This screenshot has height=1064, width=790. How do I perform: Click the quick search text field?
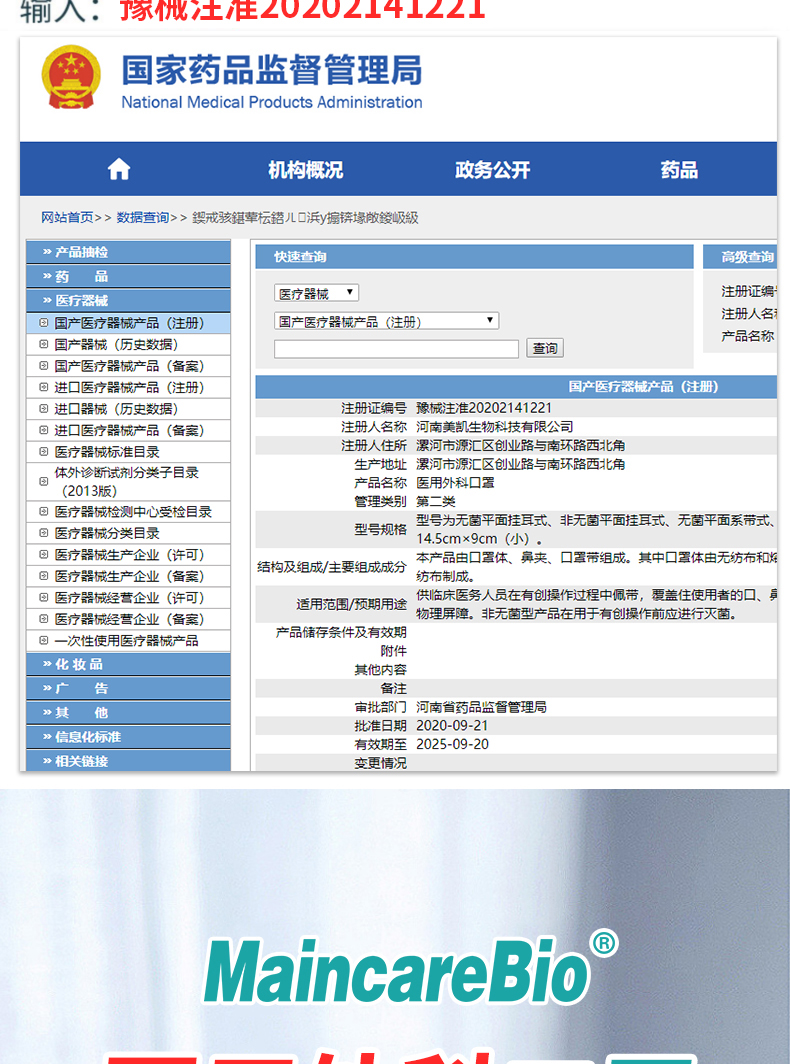pos(396,348)
